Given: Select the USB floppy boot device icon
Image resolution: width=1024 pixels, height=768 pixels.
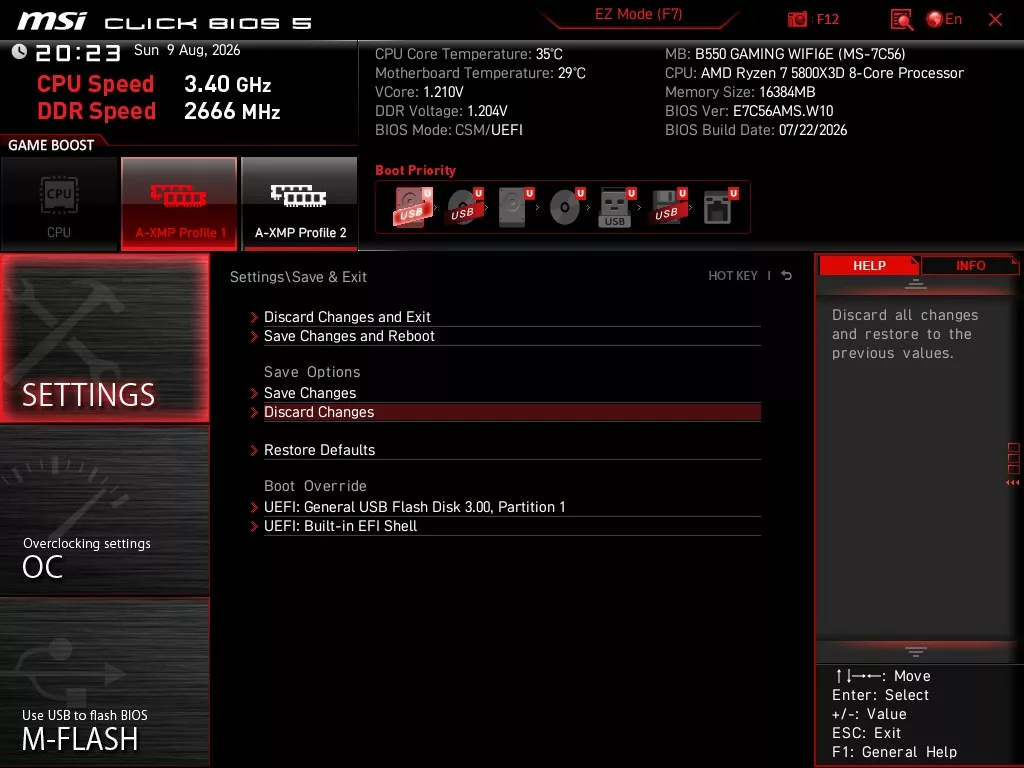Looking at the screenshot, I should 668,207.
